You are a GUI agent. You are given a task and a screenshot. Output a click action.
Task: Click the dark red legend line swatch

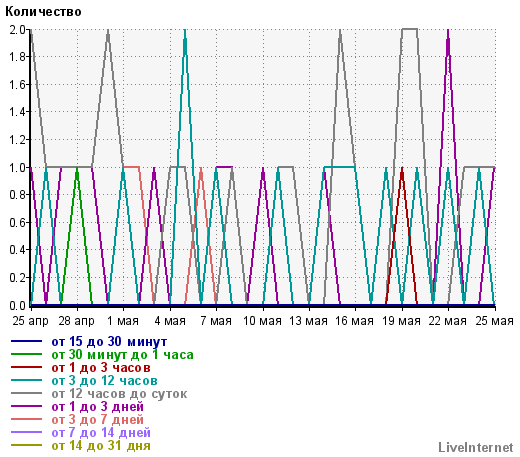click(x=26, y=367)
